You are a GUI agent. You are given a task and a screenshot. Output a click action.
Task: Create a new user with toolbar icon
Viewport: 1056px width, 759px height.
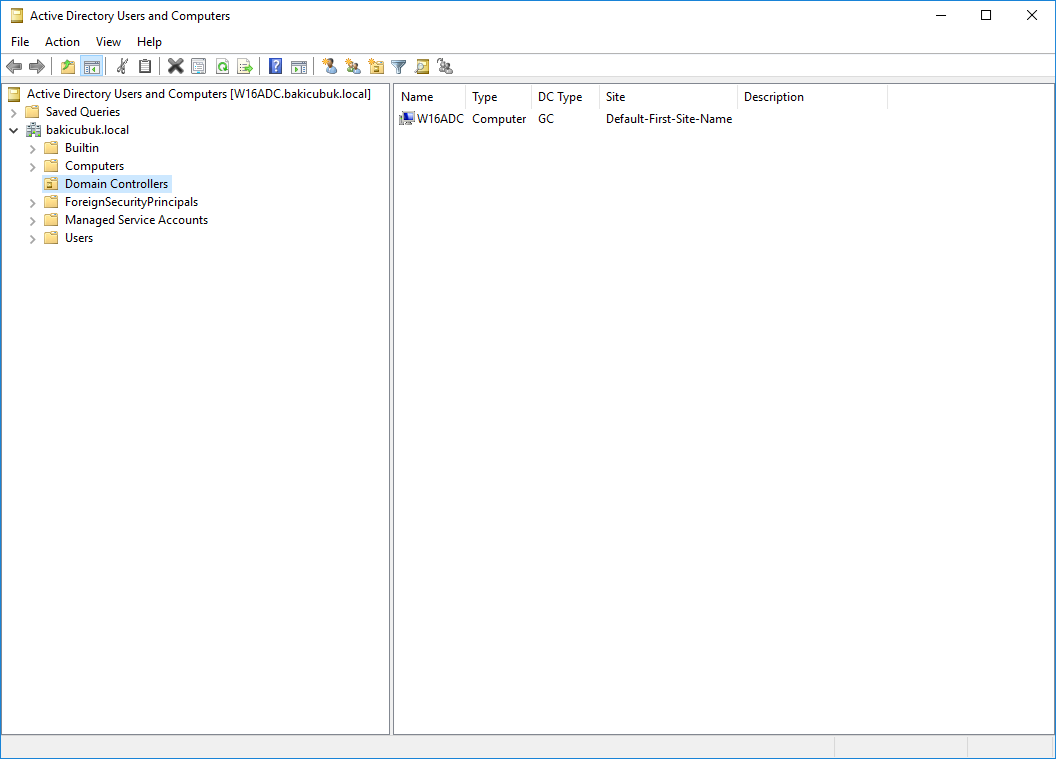(x=329, y=66)
